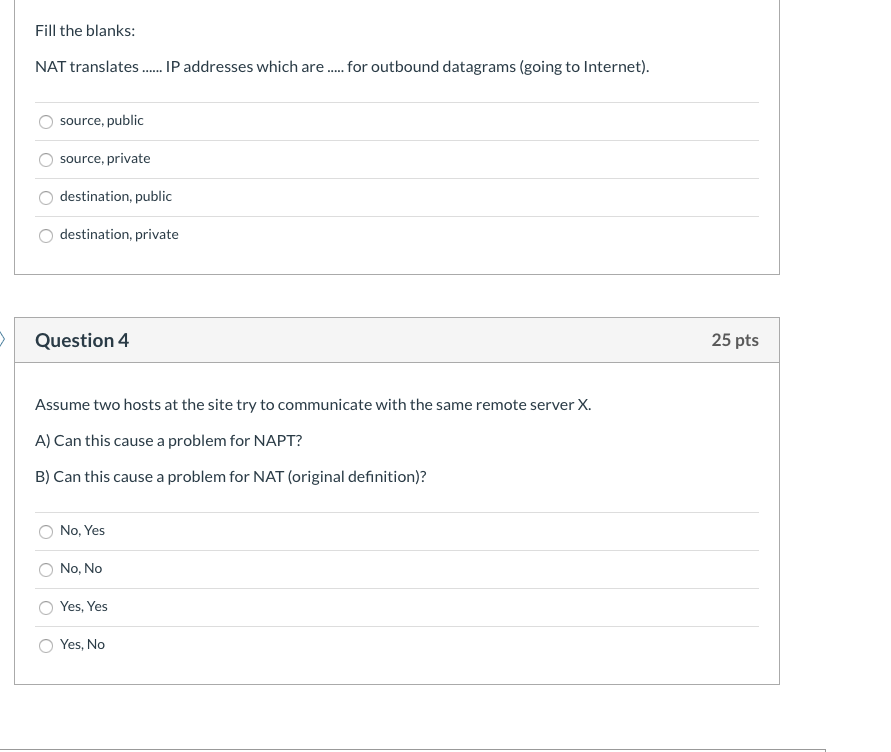Select the "source, public" radio button
This screenshot has height=752, width=891.
coord(46,122)
